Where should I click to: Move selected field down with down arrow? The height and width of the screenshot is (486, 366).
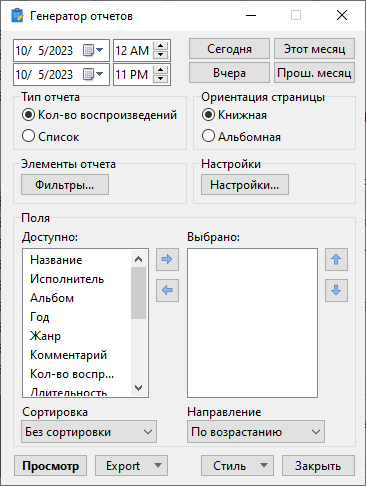[336, 290]
